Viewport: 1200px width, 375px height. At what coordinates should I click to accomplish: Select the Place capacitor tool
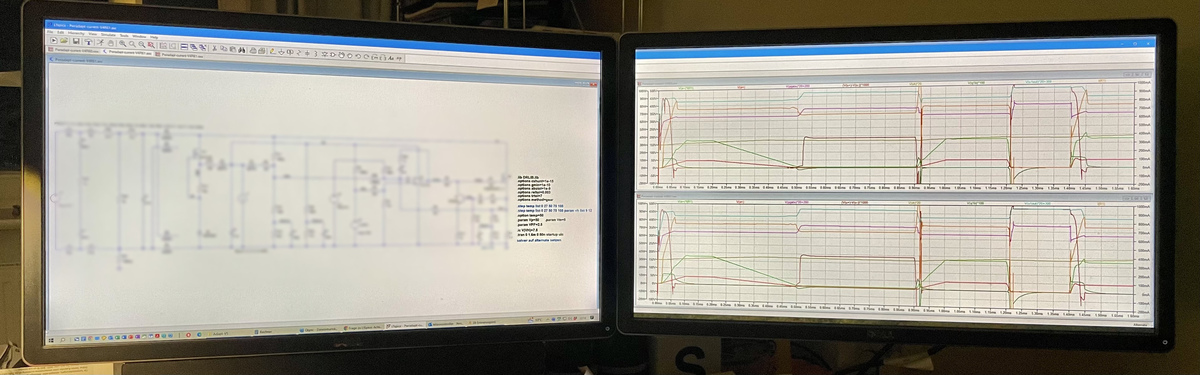click(x=307, y=53)
